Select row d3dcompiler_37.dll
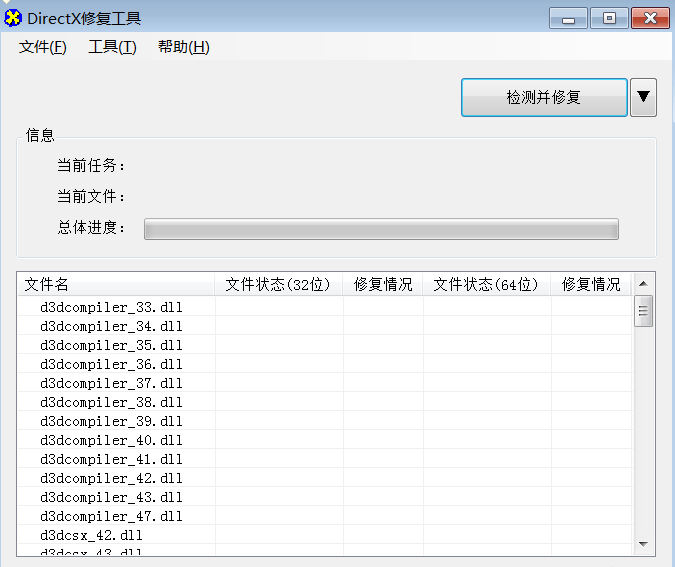 pyautogui.click(x=325, y=383)
